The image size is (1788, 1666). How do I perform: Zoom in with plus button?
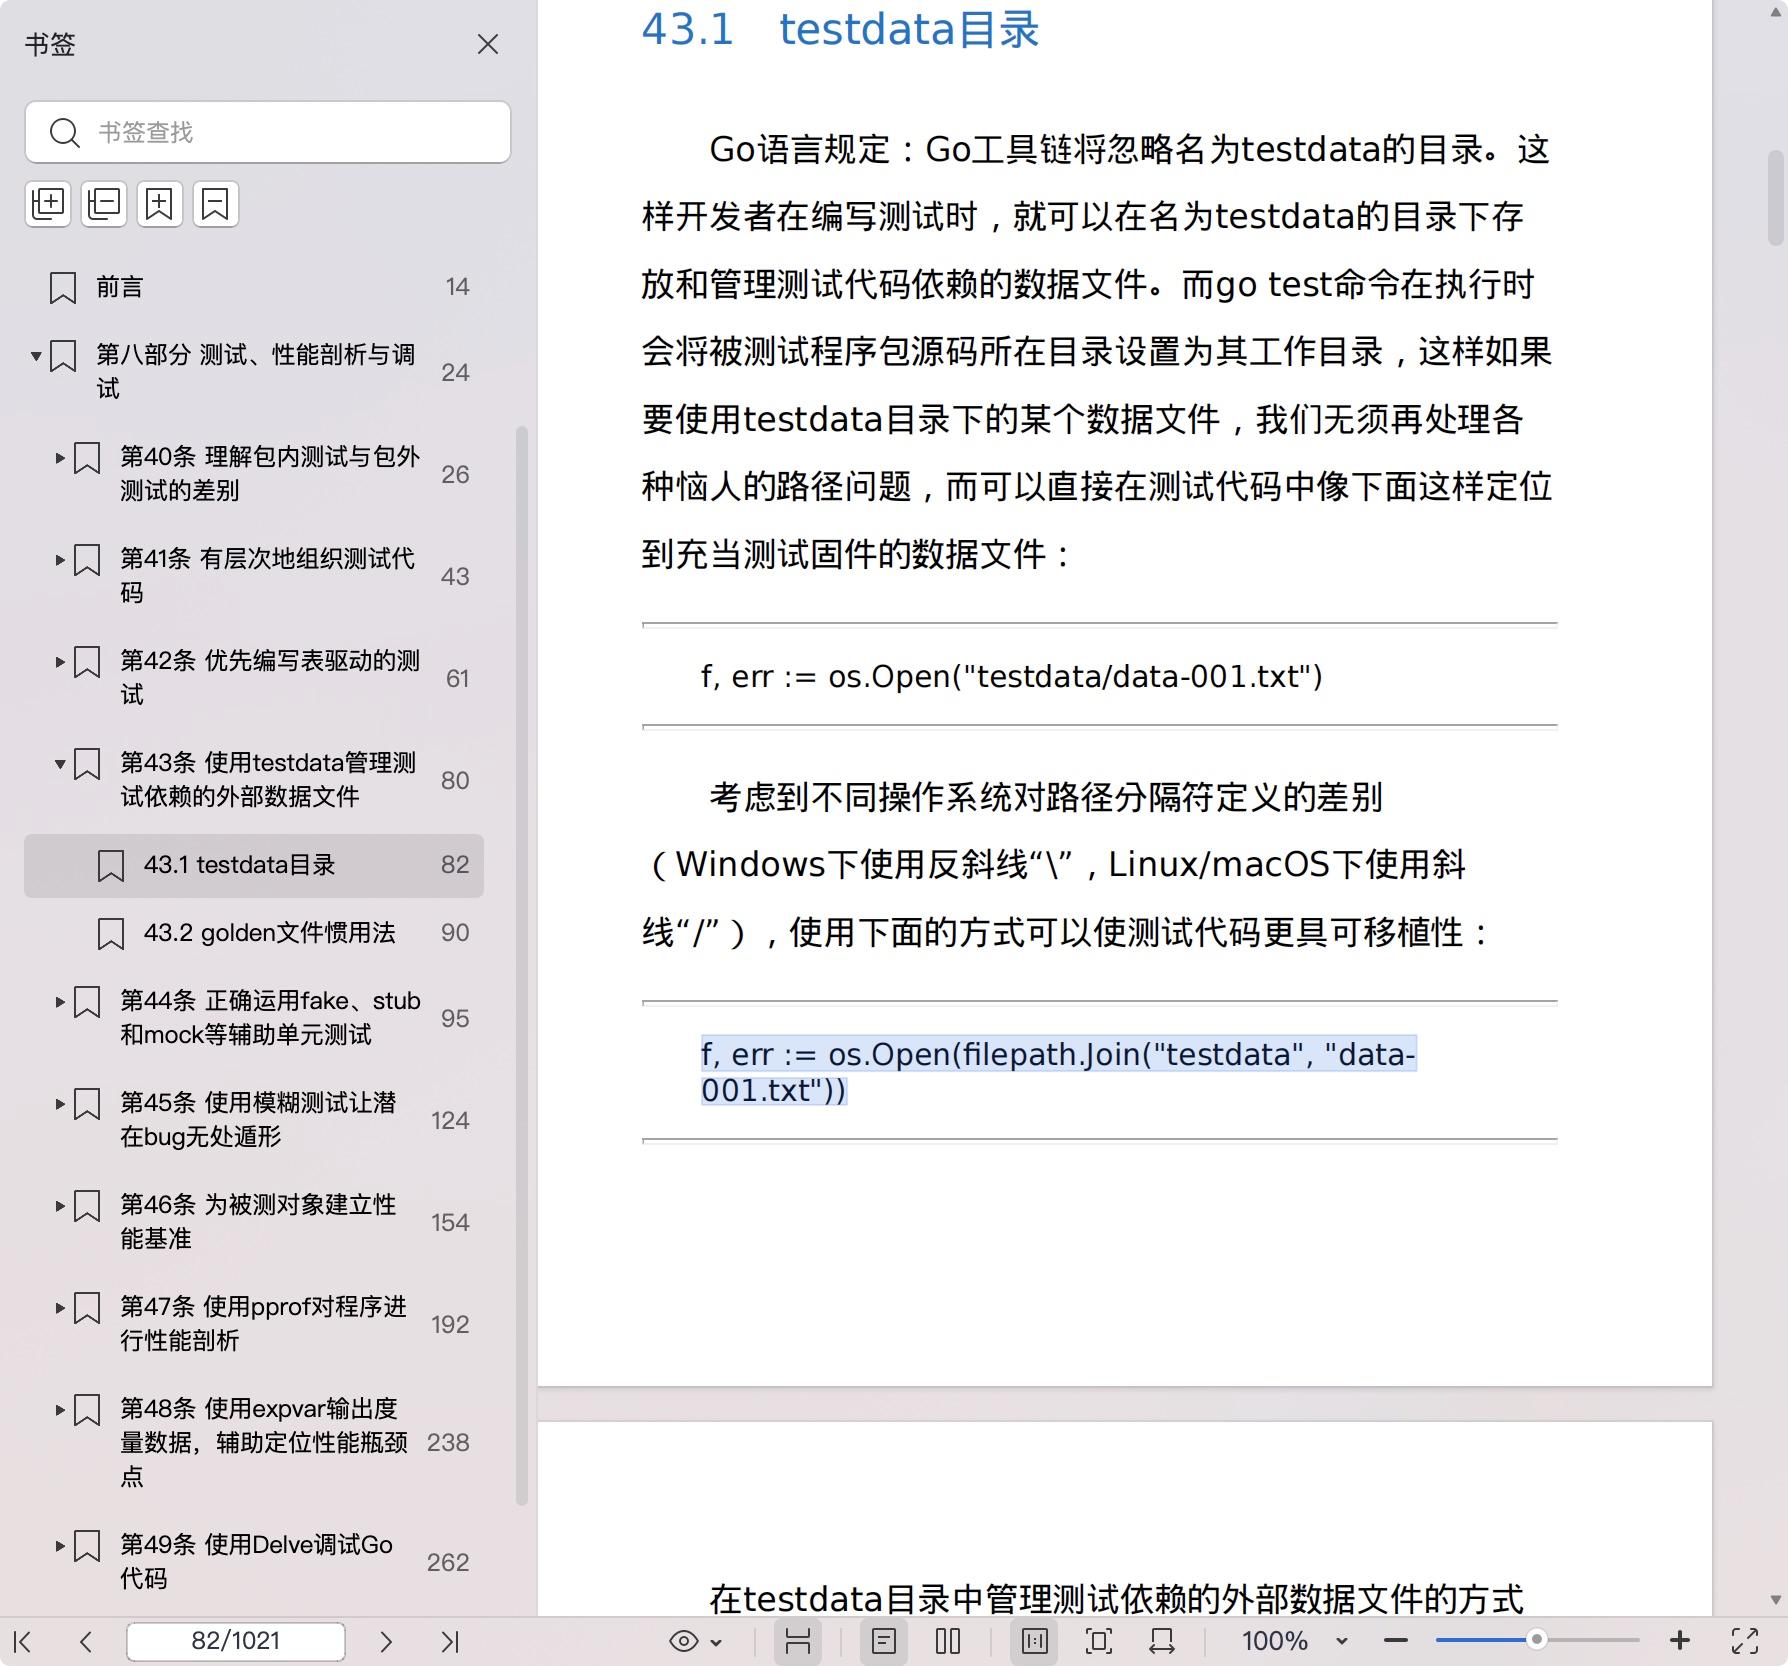1680,1641
